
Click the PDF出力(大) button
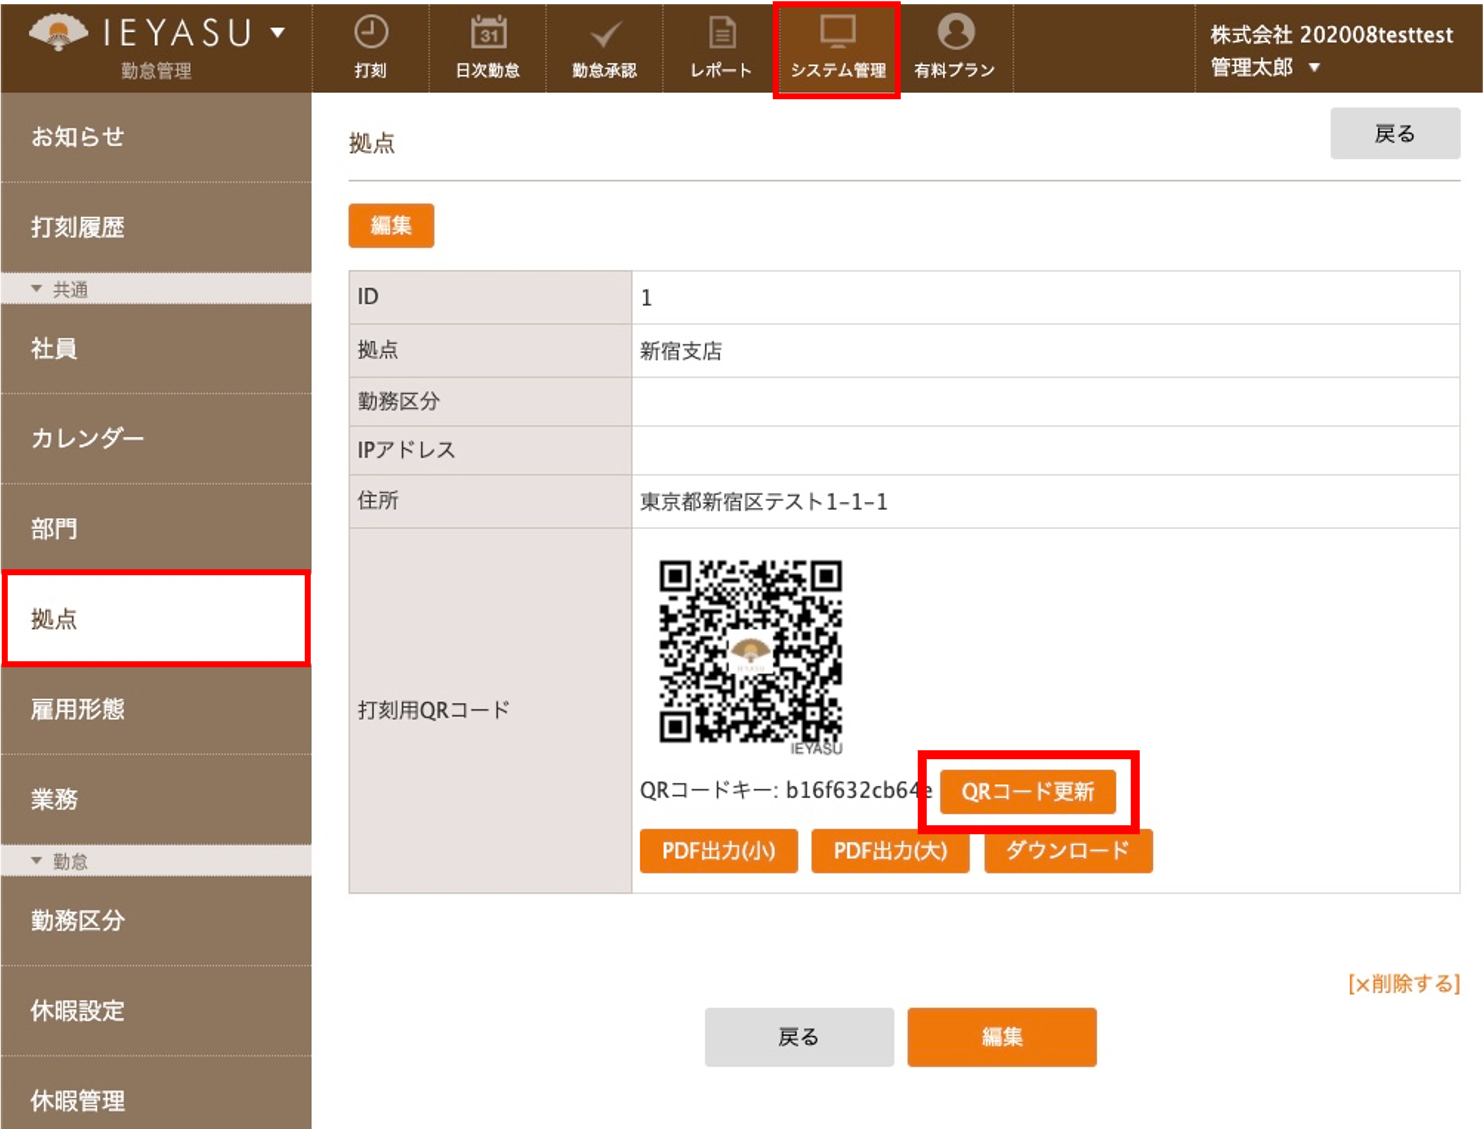tap(890, 851)
